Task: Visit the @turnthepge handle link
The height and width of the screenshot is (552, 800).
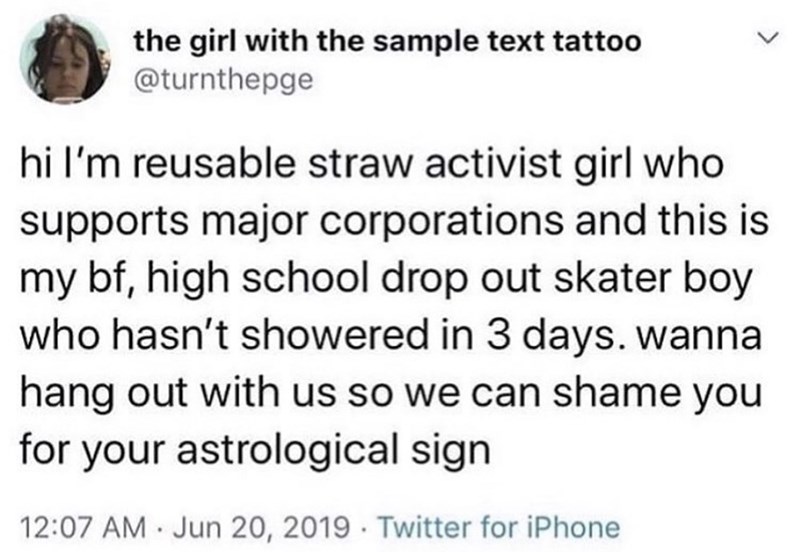Action: (x=224, y=80)
